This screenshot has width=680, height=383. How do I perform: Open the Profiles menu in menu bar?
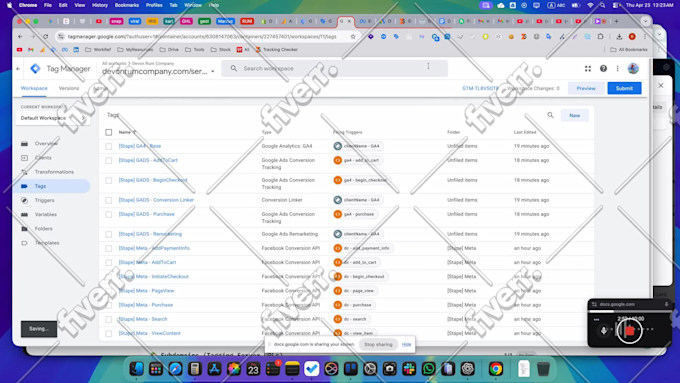click(x=154, y=5)
